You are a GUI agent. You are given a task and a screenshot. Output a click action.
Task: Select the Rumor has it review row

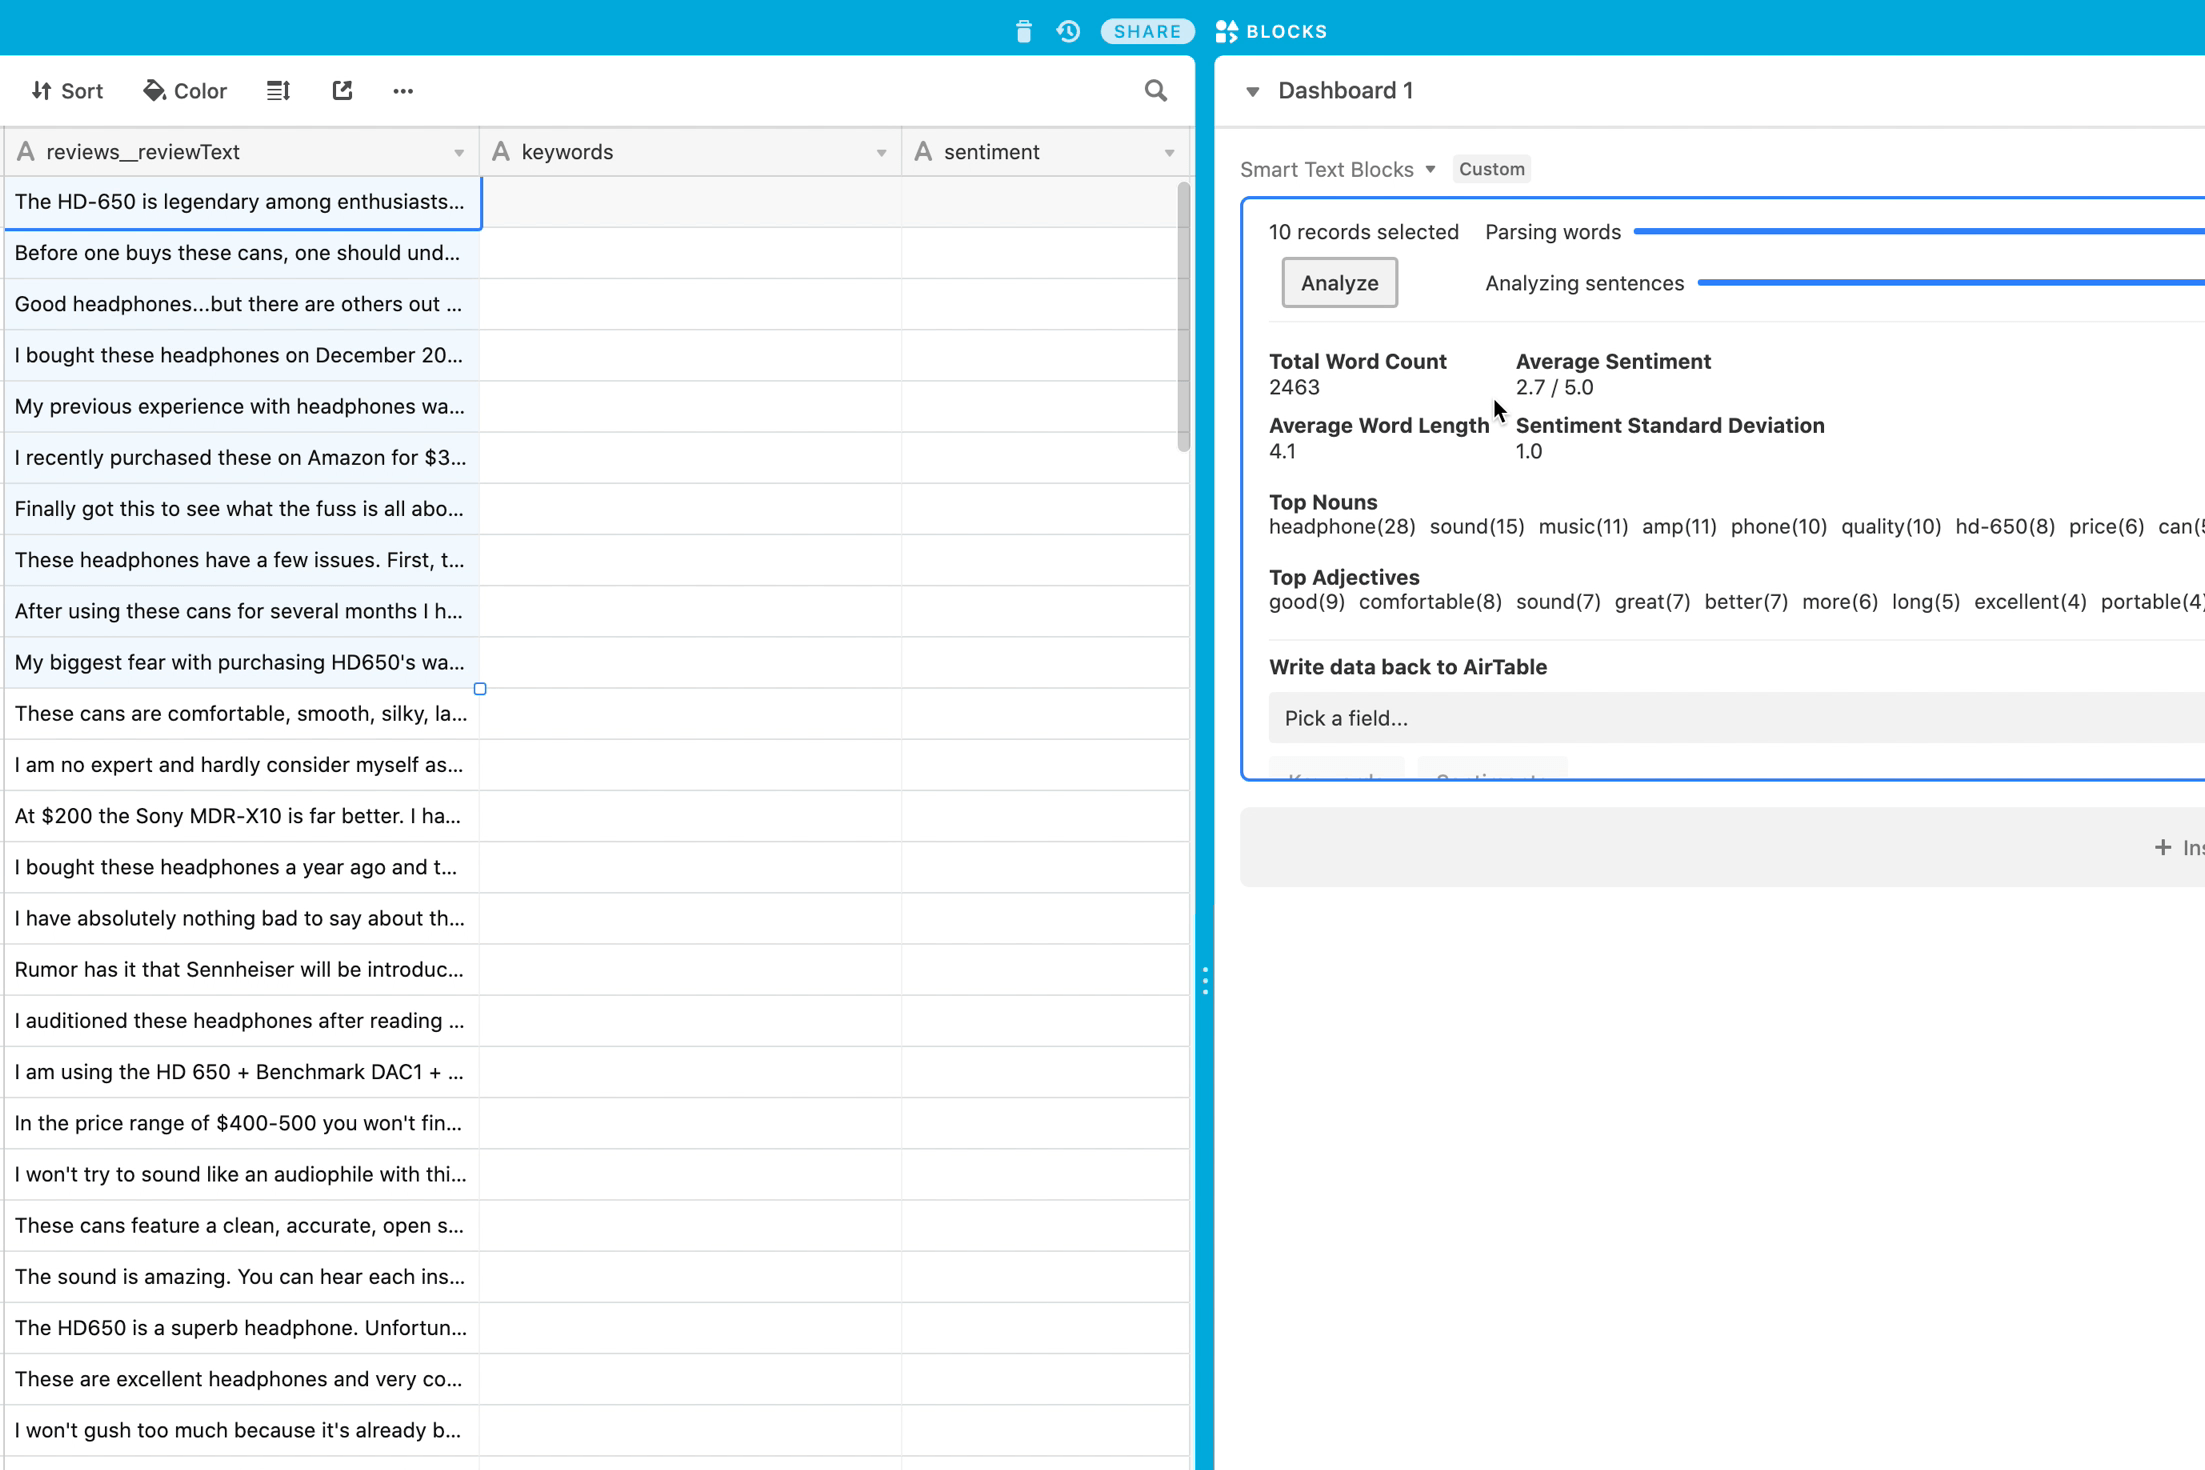240,969
